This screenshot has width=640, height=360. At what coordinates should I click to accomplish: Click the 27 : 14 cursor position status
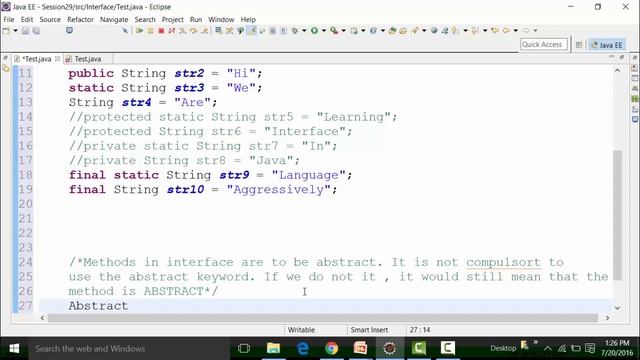[420, 330]
